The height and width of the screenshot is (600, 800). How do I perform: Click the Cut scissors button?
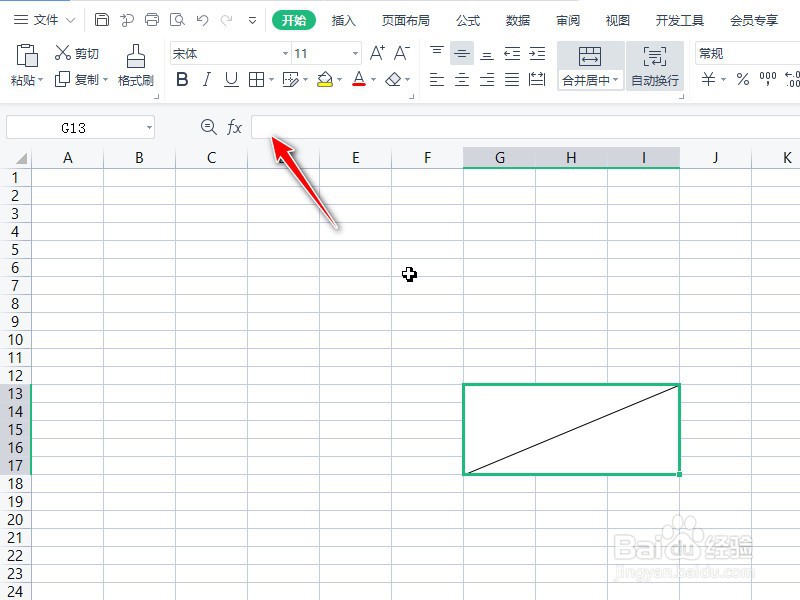click(x=77, y=53)
